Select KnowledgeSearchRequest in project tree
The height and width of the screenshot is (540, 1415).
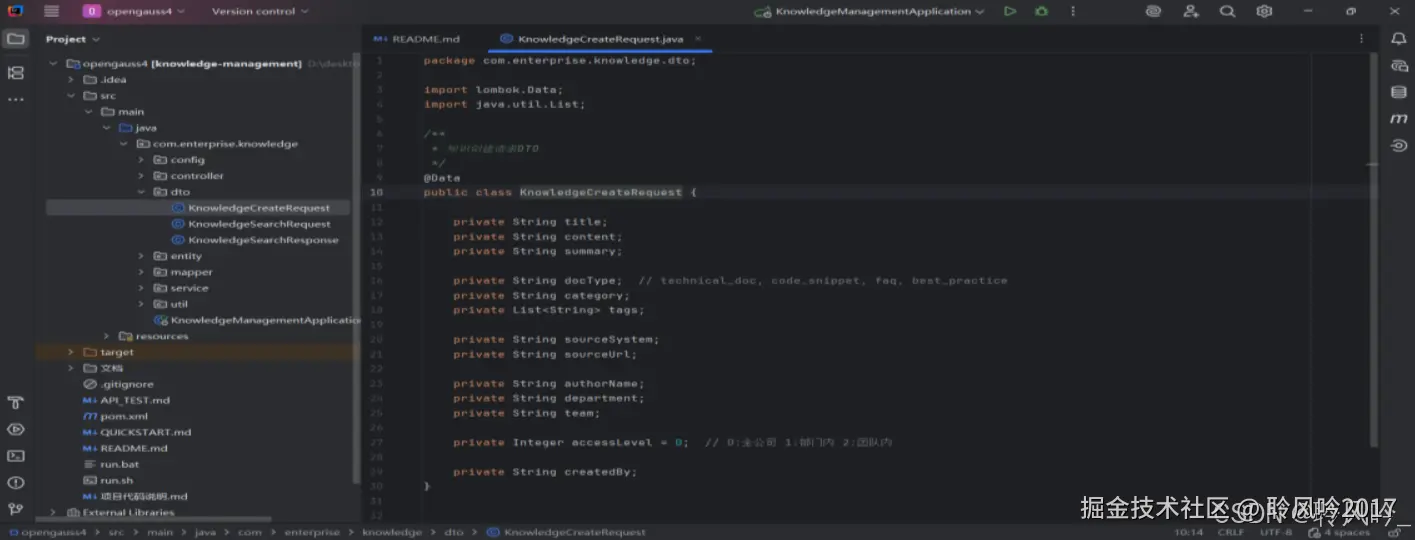tap(259, 224)
